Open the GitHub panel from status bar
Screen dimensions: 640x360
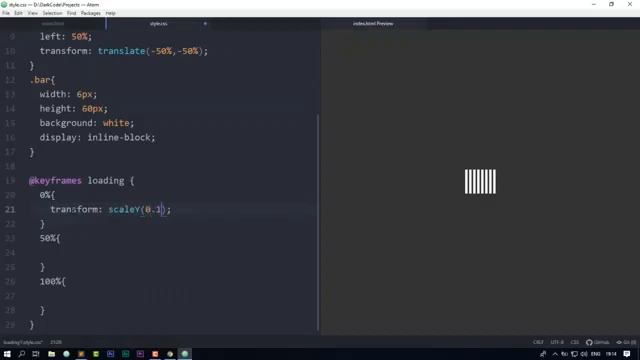click(598, 342)
